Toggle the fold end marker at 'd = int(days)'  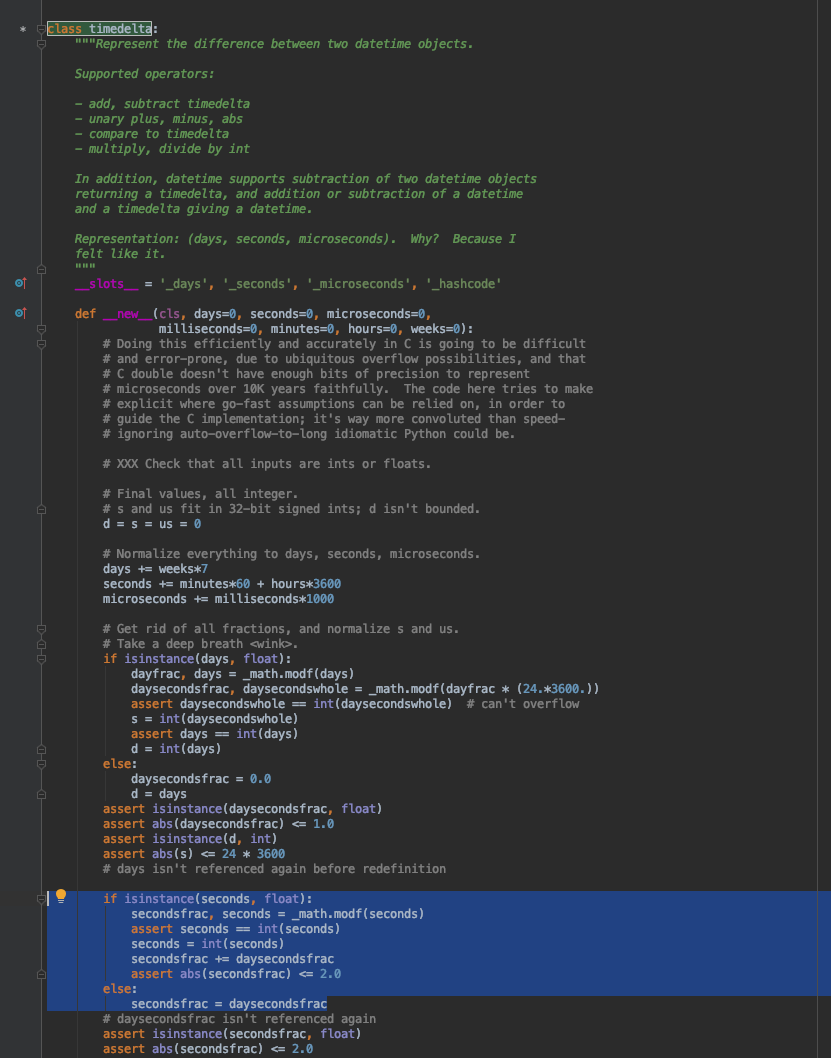pos(41,749)
